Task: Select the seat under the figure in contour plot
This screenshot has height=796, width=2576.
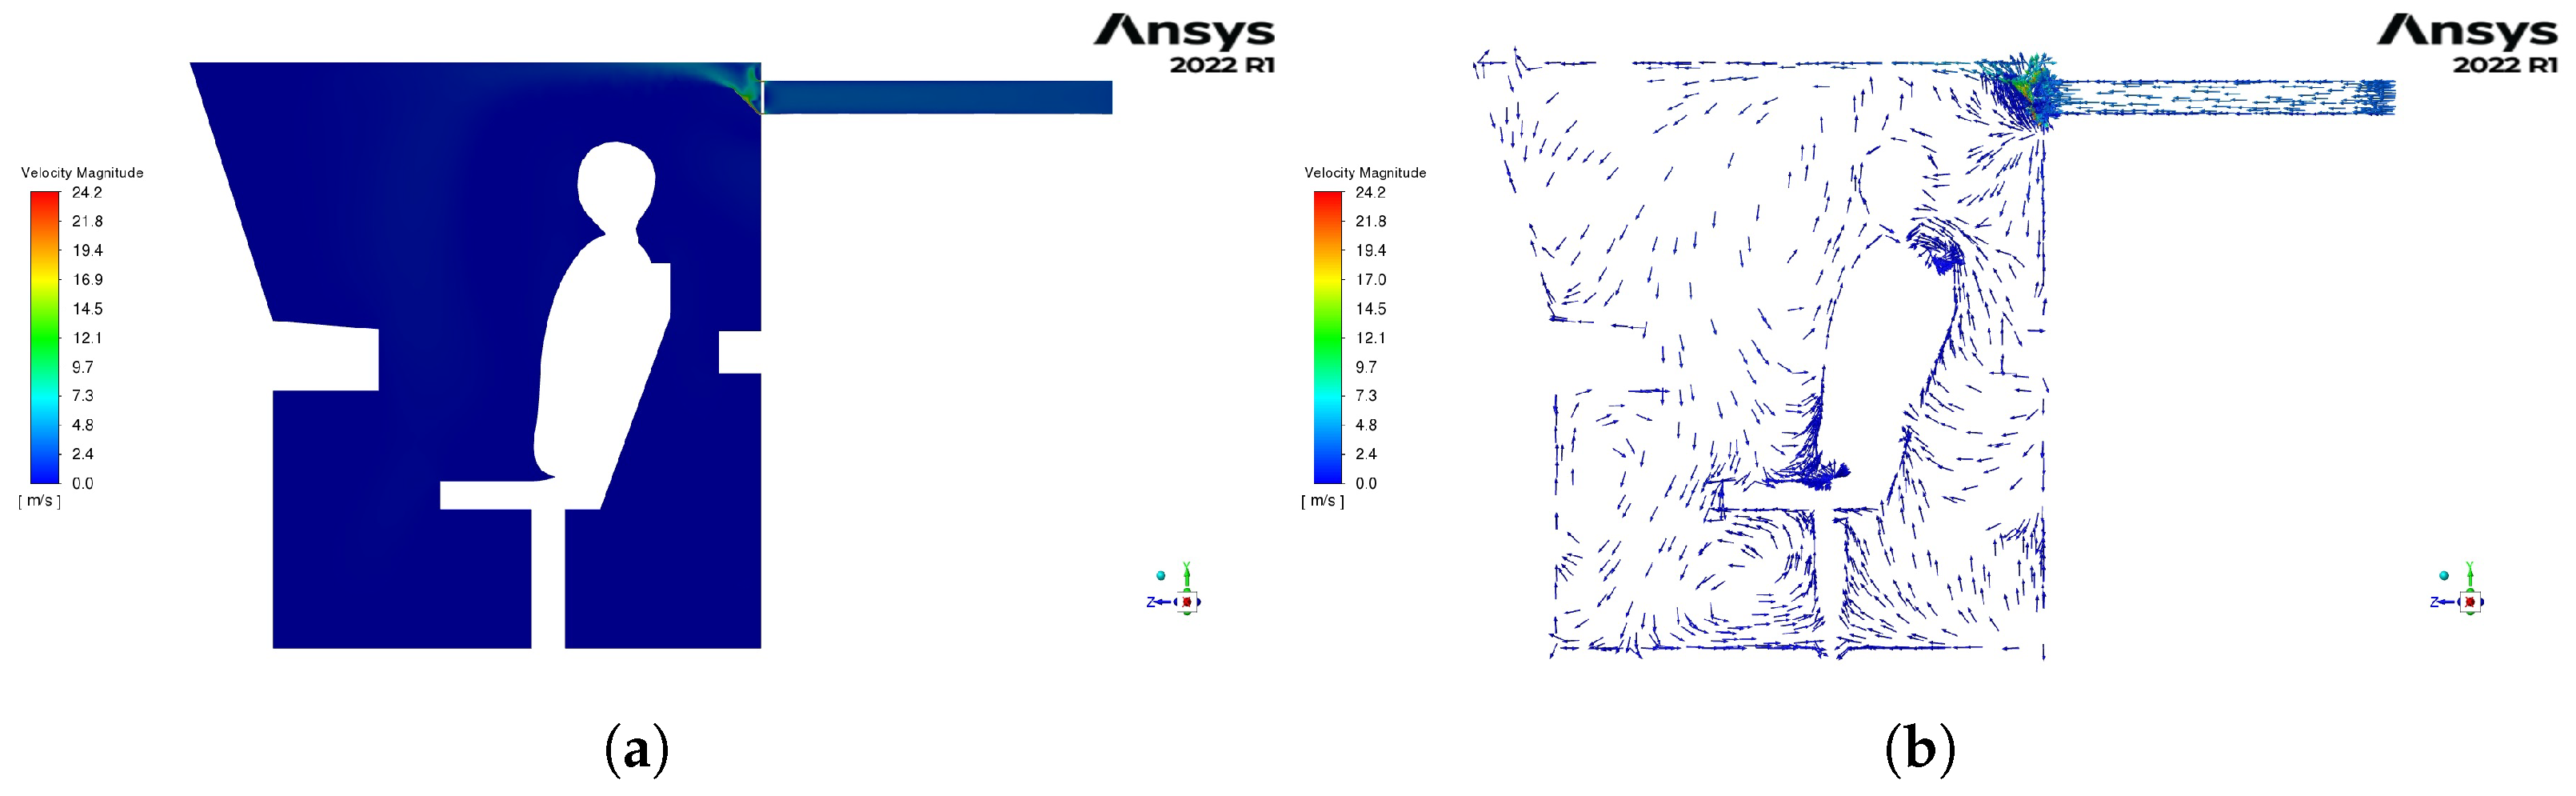Action: click(500, 495)
